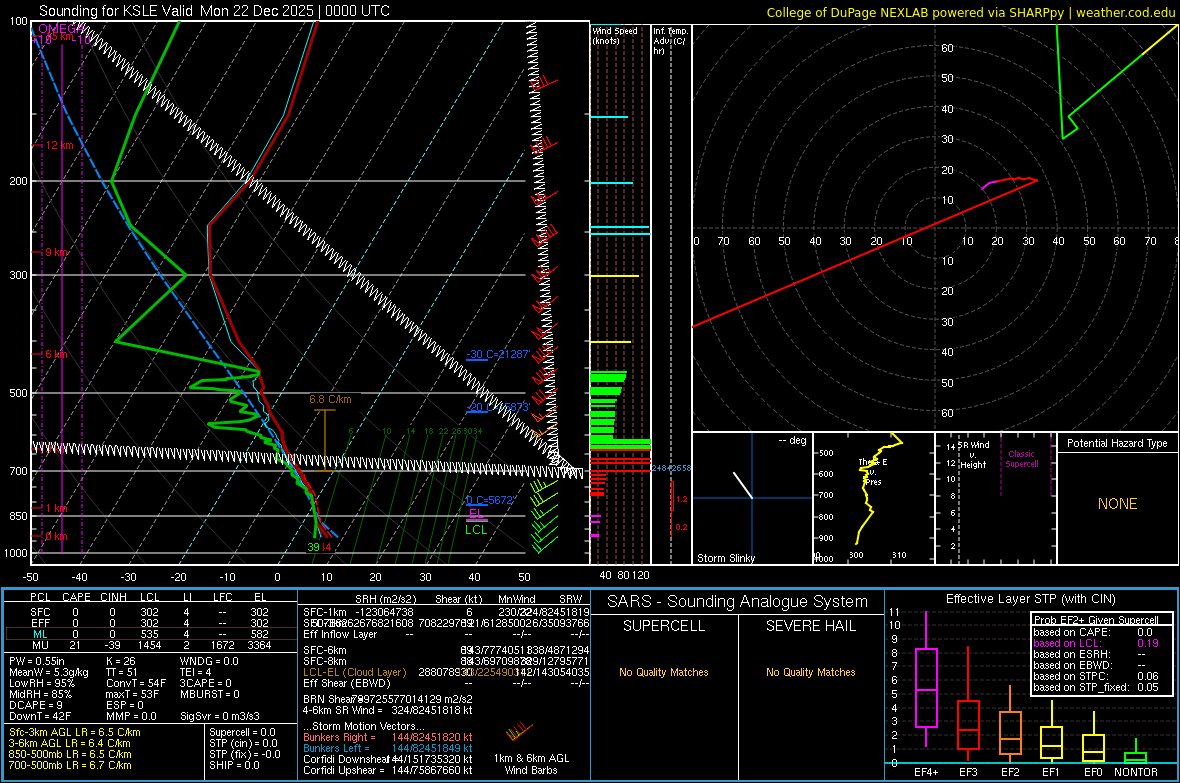Select the highlighted ML parcel row
1180x783 pixels.
151,634
